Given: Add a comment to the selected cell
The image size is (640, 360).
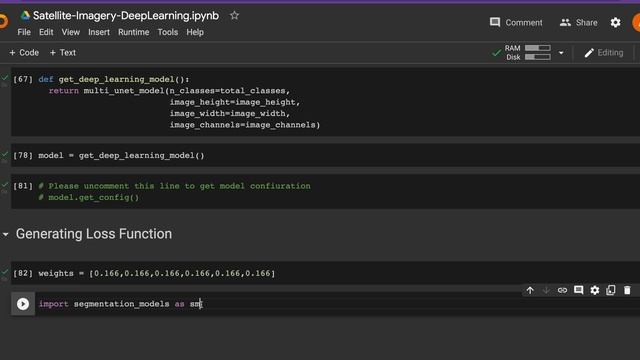Looking at the screenshot, I should pos(578,290).
